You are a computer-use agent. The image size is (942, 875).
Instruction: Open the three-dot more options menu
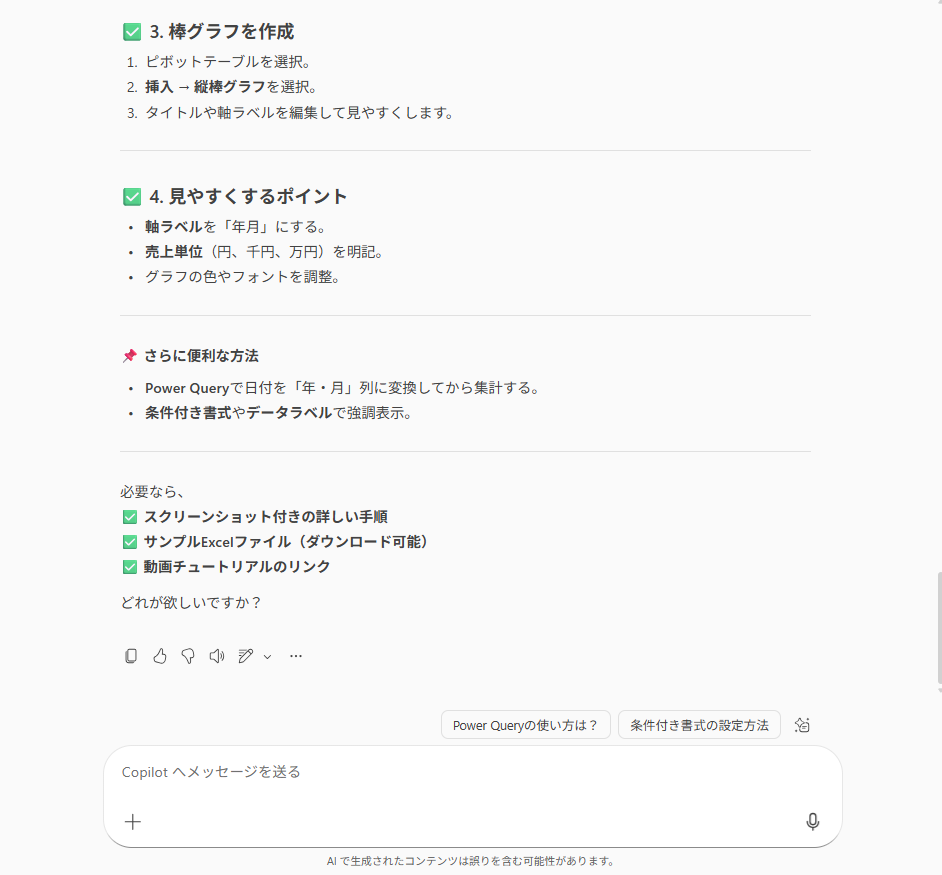[296, 656]
